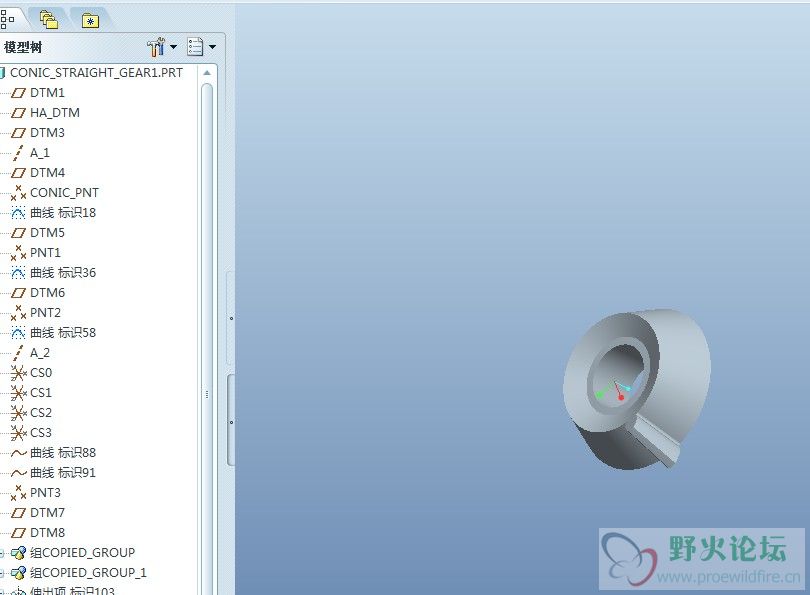810x595 pixels.
Task: Open the Favorites navigator tab
Action: pyautogui.click(x=90, y=21)
